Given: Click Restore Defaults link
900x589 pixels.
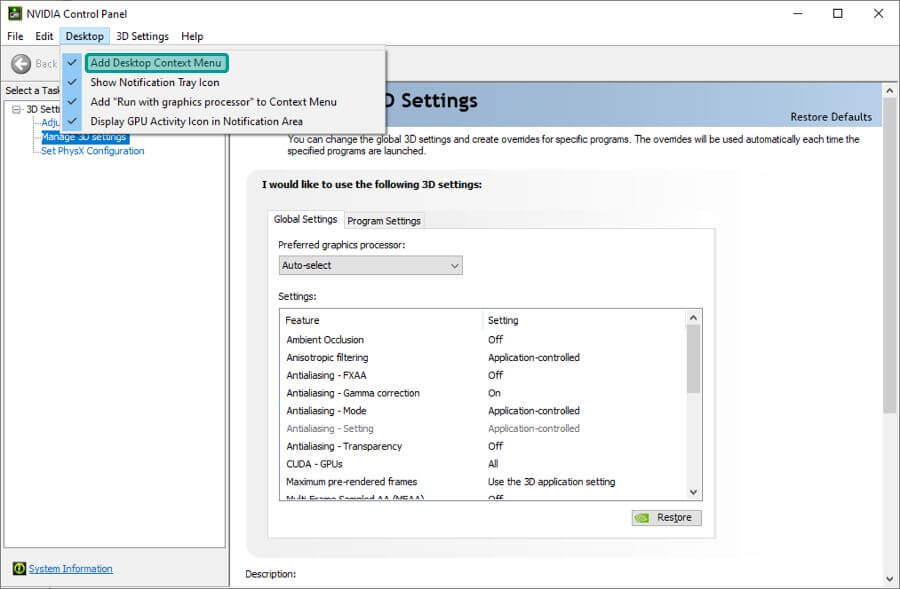Looking at the screenshot, I should pos(831,117).
